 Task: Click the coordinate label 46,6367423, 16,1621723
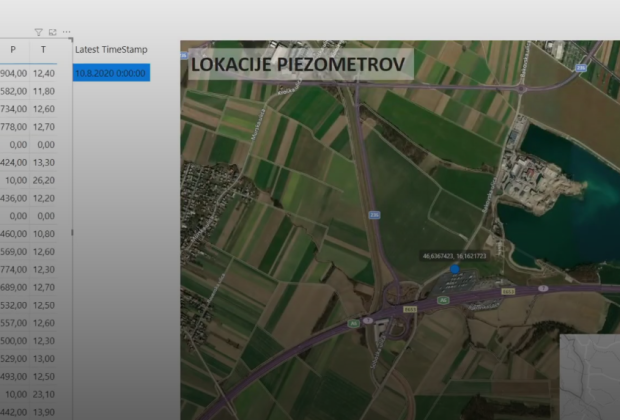(x=454, y=256)
